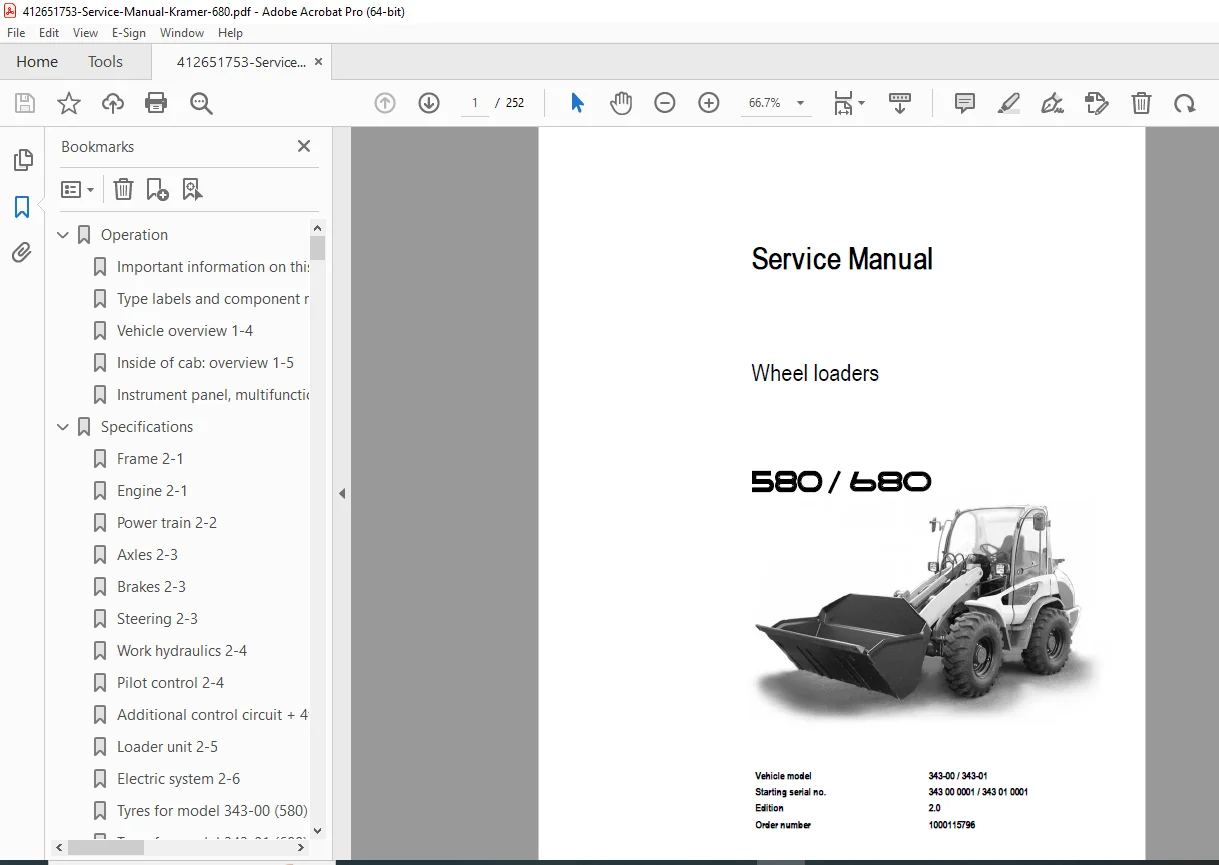Screen dimensions: 1219x865
Task: Switch to the Tools tab
Action: [x=105, y=62]
